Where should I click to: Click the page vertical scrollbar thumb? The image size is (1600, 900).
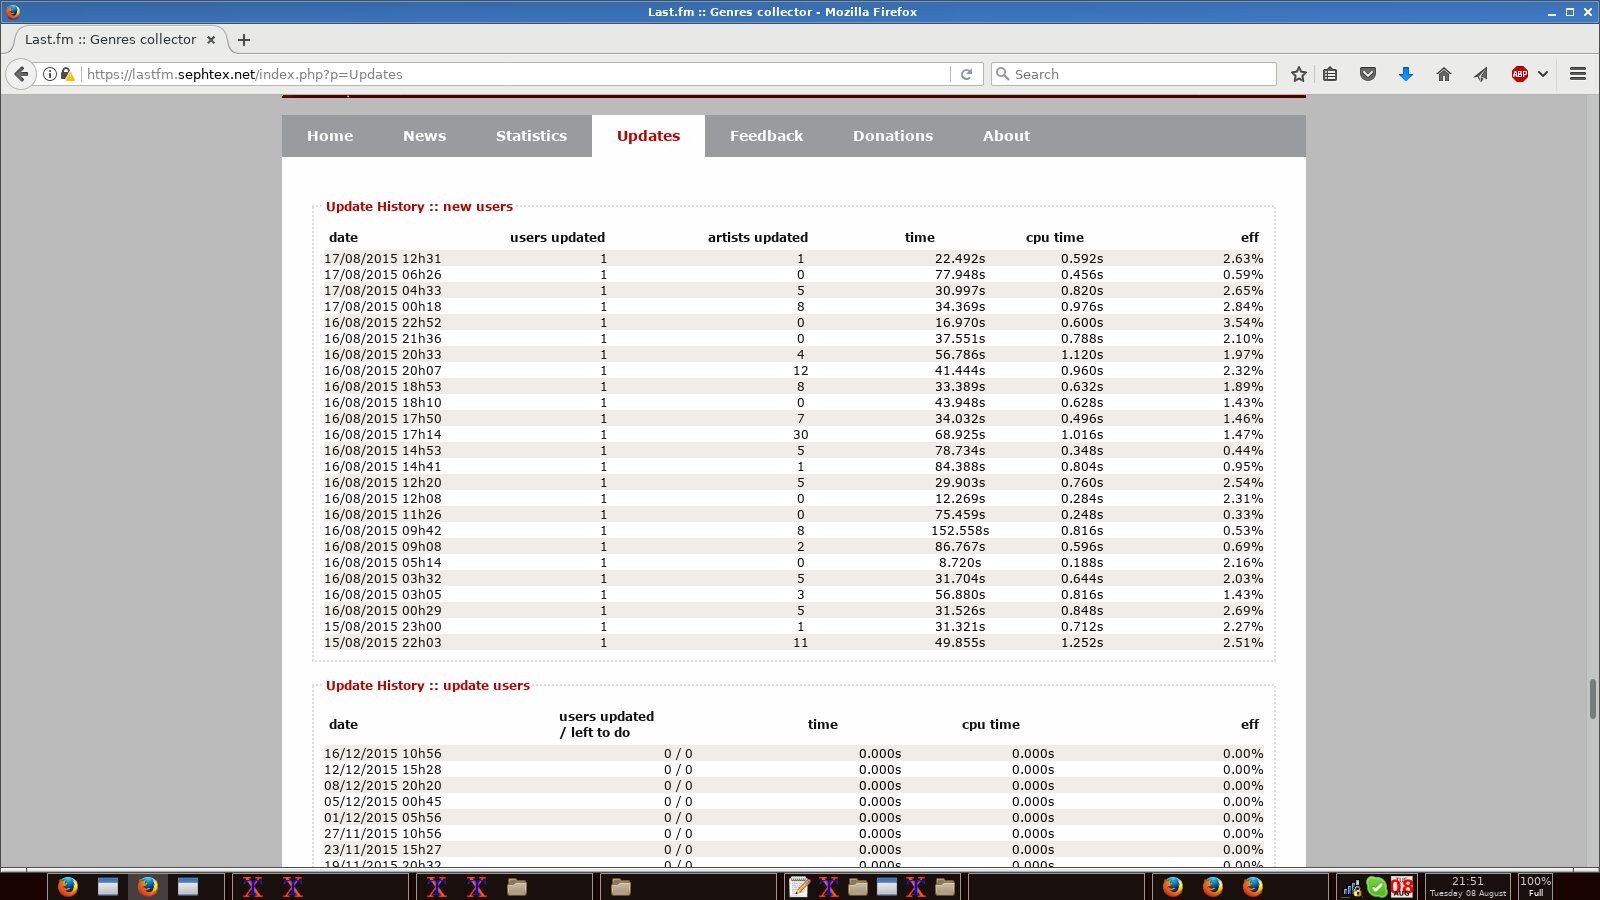(1592, 698)
